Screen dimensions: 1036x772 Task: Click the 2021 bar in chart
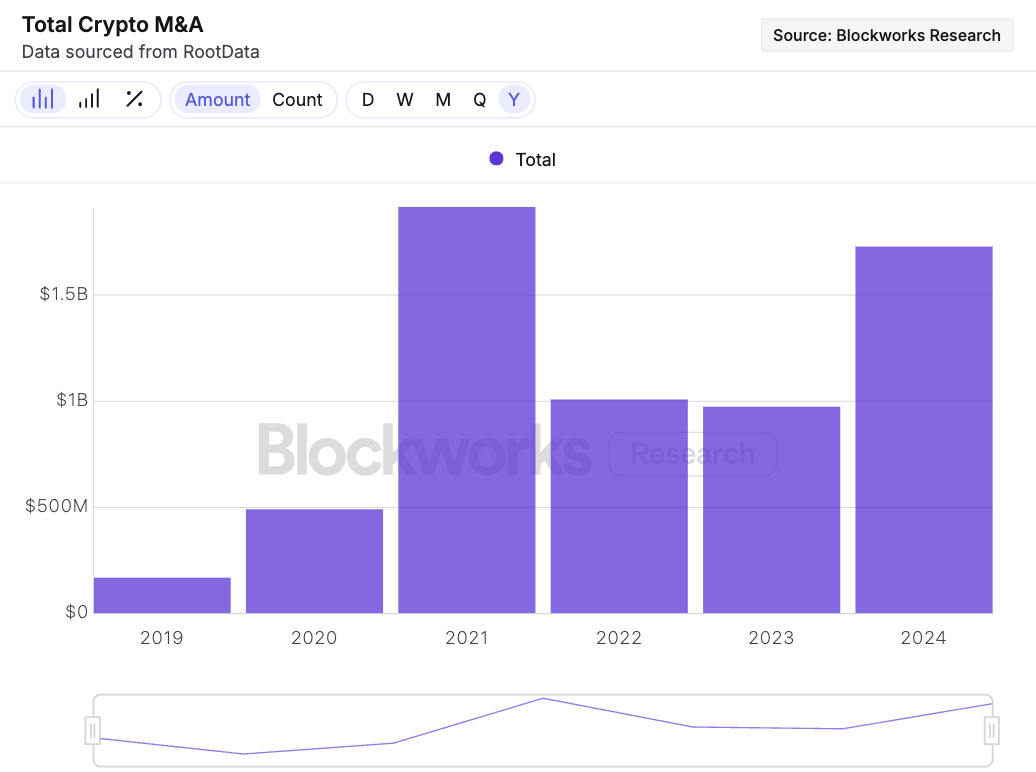pos(467,410)
